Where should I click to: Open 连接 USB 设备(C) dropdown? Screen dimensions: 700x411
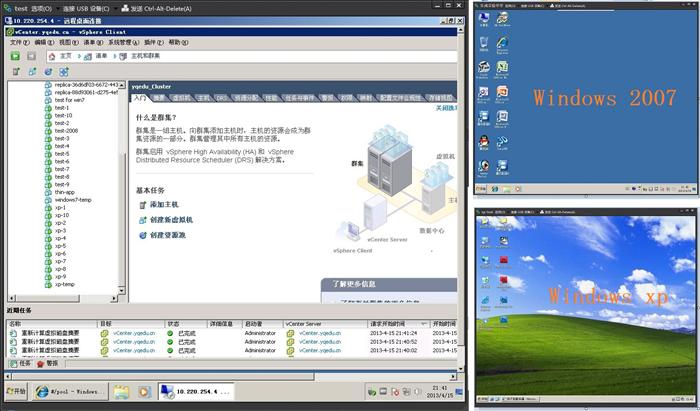pyautogui.click(x=86, y=8)
